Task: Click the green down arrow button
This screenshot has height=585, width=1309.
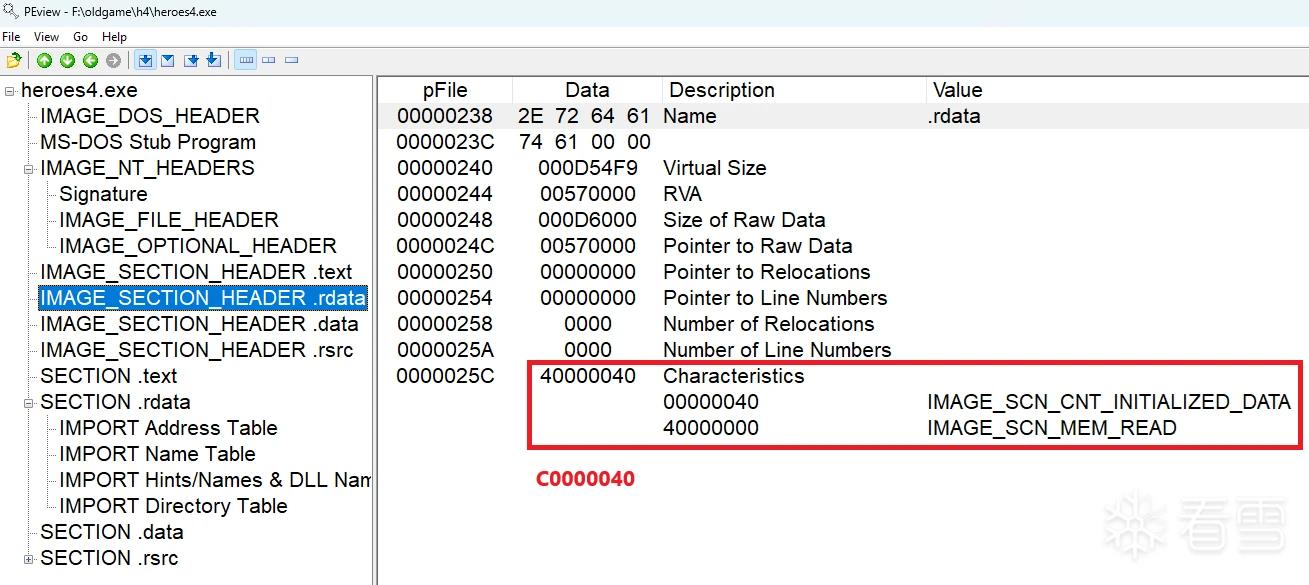Action: (67, 60)
